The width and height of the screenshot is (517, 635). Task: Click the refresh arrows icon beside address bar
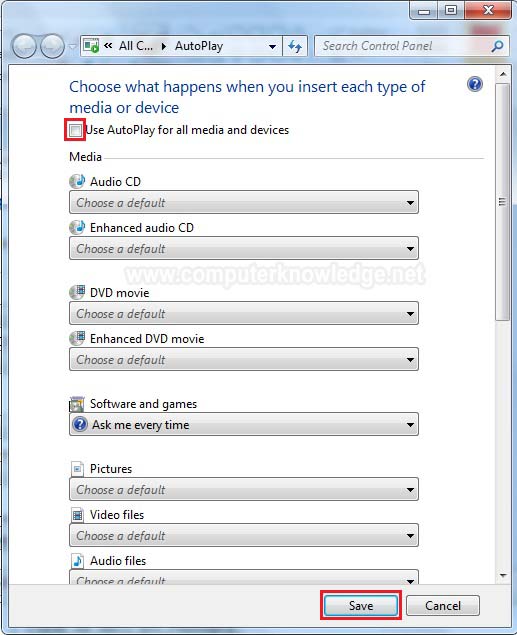(x=295, y=46)
